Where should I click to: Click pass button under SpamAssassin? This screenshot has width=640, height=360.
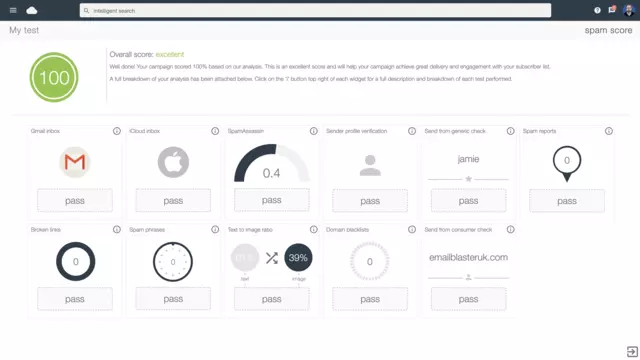tap(271, 200)
